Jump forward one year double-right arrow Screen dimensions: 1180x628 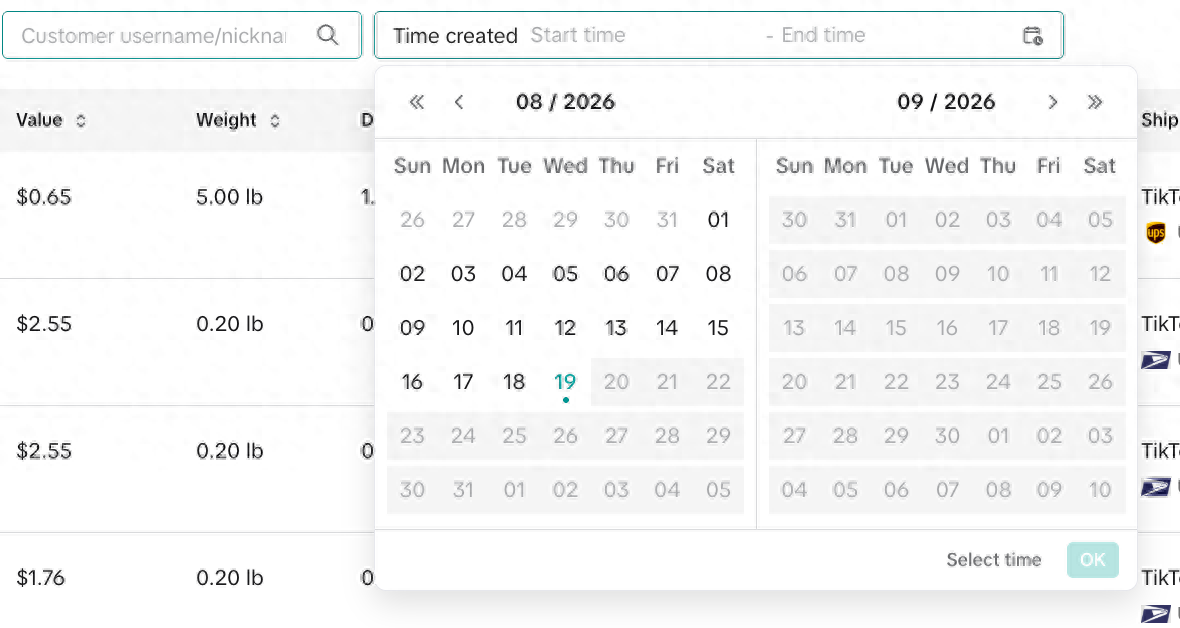[x=1095, y=102]
